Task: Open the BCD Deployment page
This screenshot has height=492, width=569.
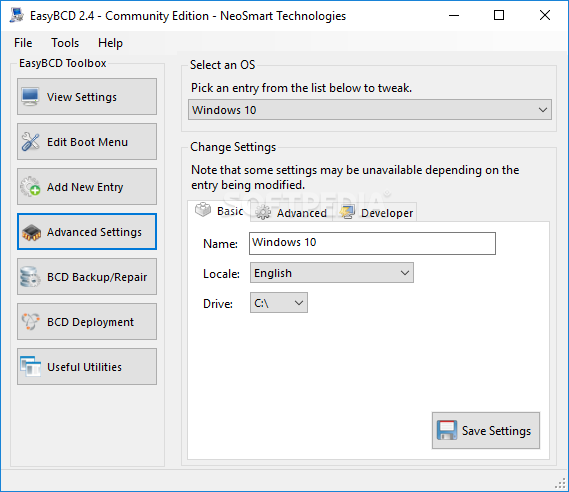Action: pyautogui.click(x=87, y=321)
